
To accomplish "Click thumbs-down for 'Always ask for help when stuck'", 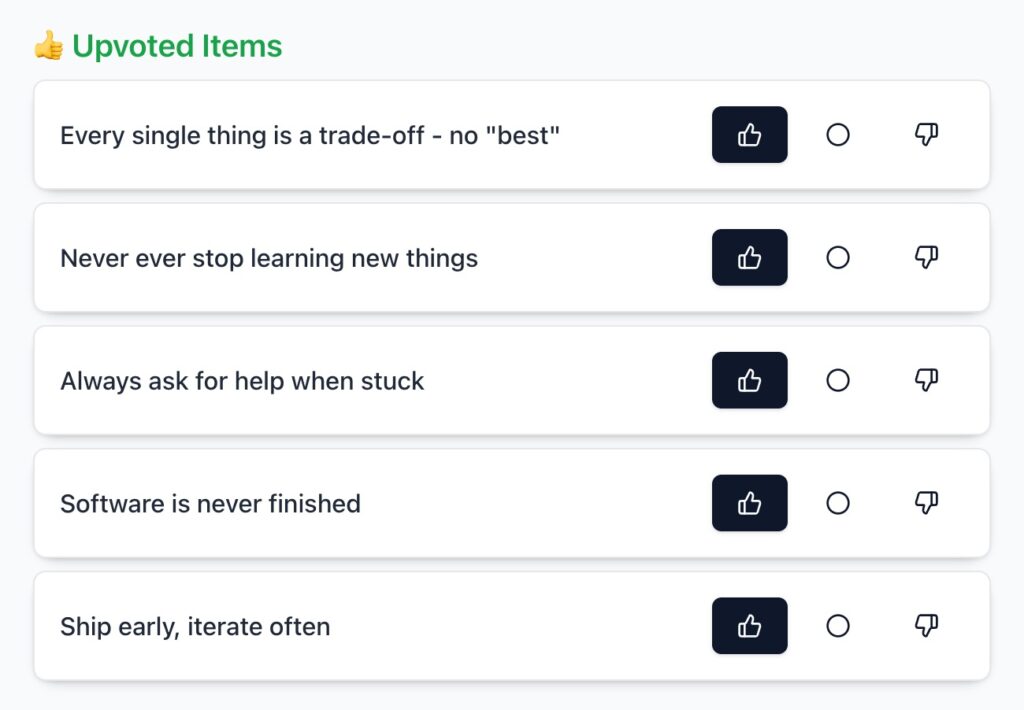I will (x=926, y=380).
